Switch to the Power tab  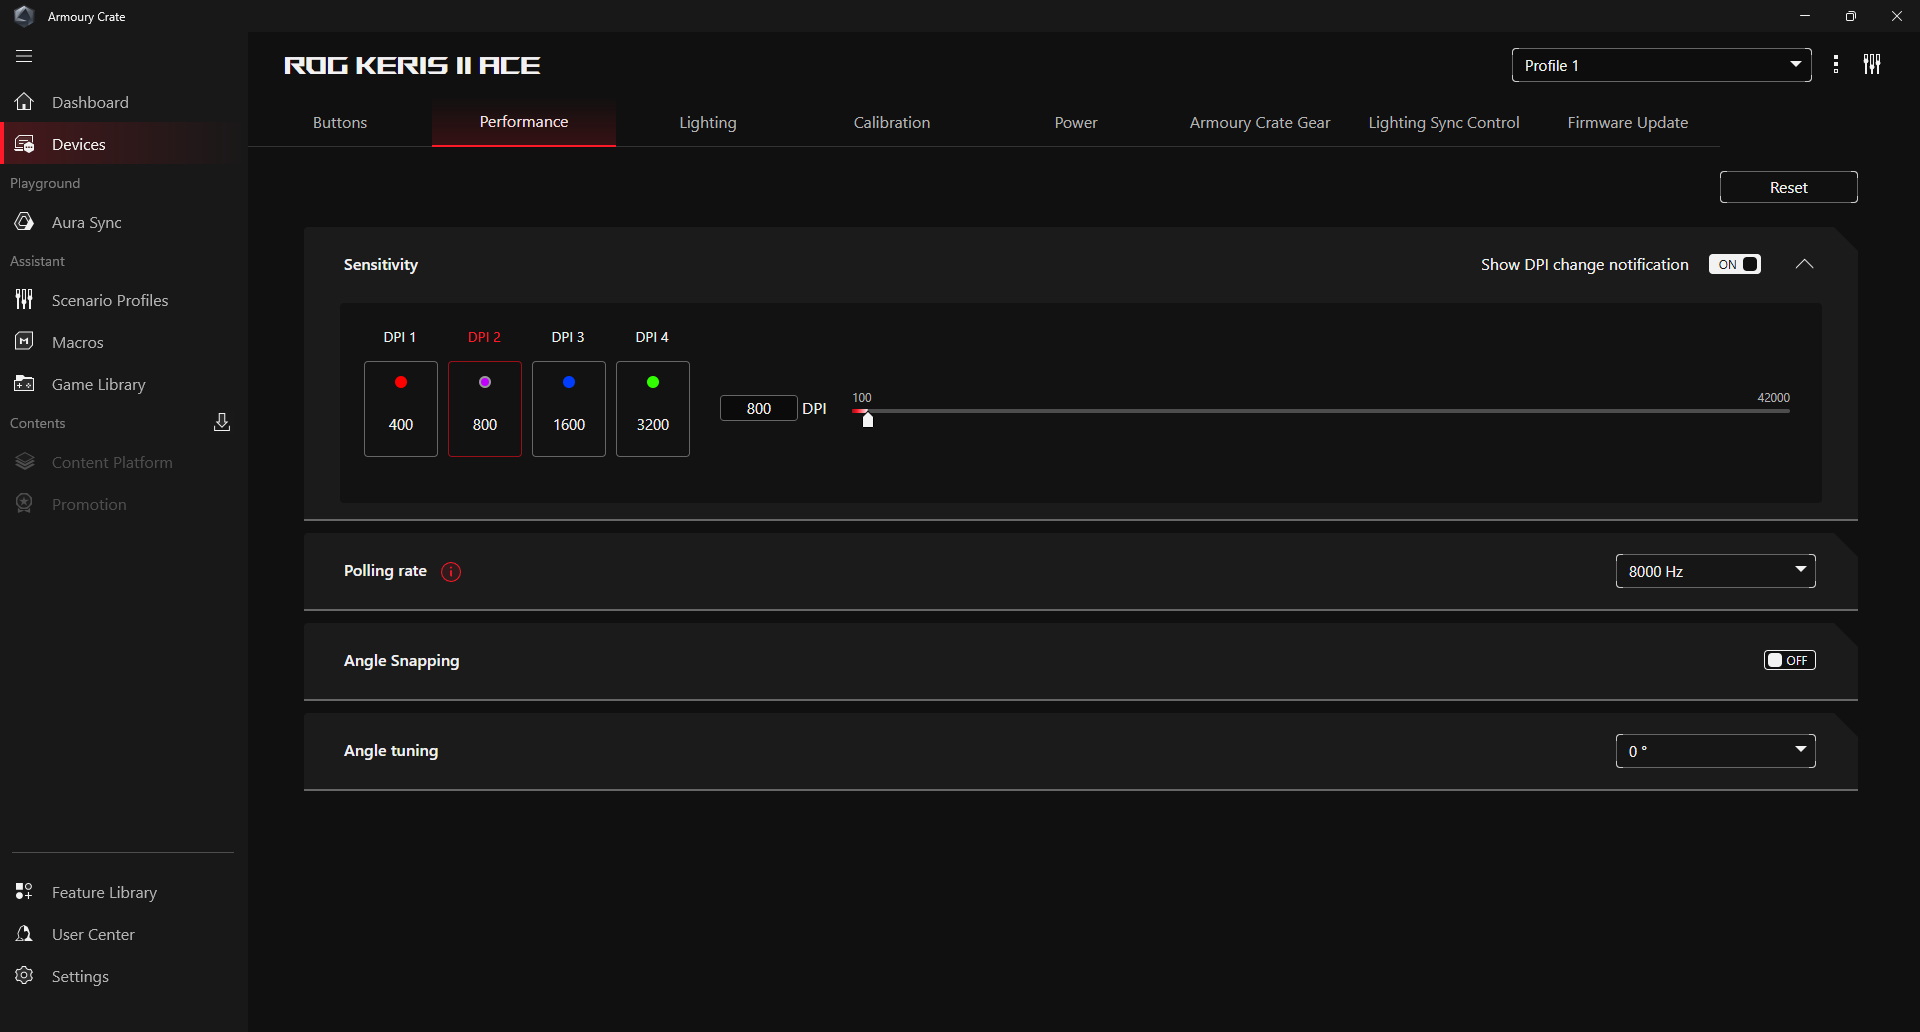coord(1076,122)
